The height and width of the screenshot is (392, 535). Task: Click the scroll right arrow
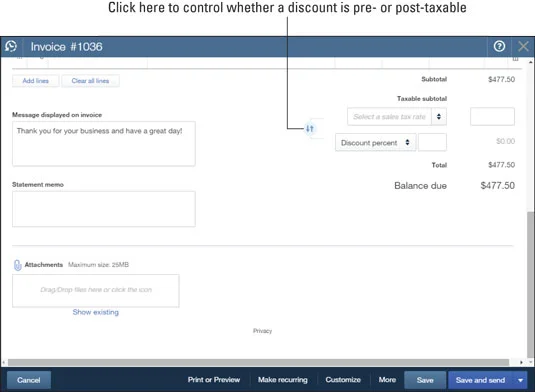pyautogui.click(x=521, y=362)
